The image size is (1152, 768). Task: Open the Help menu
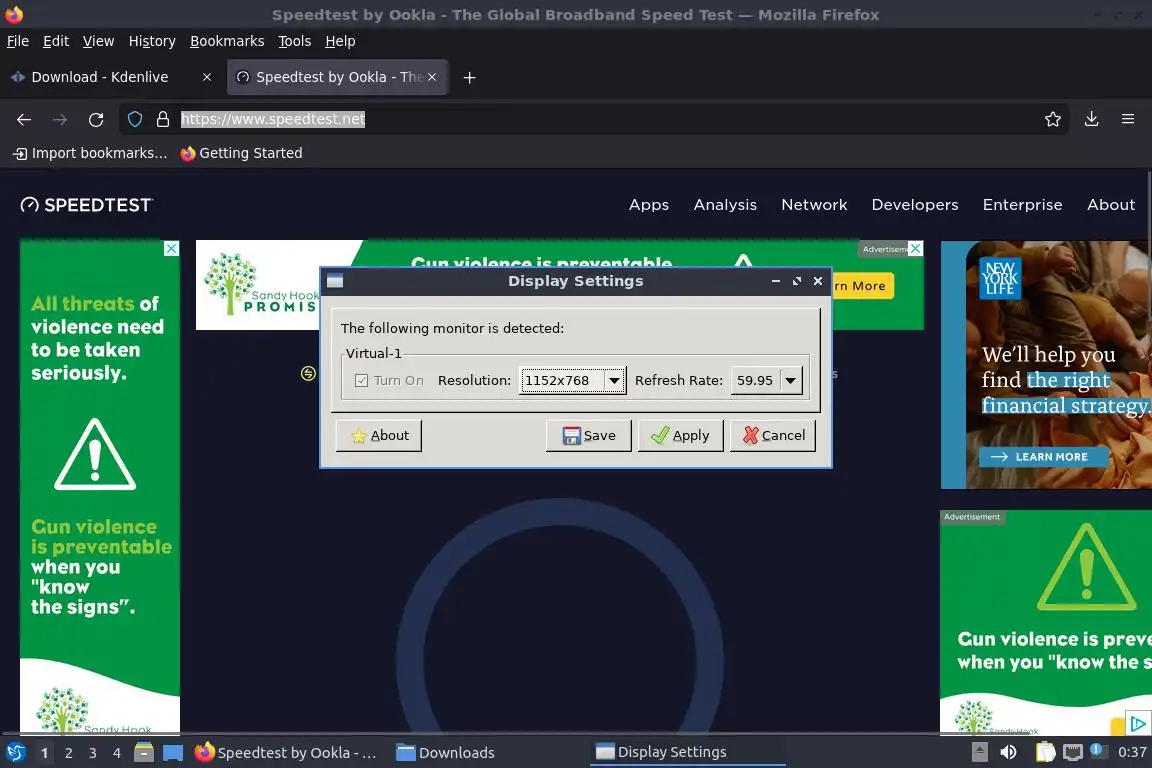(x=340, y=41)
